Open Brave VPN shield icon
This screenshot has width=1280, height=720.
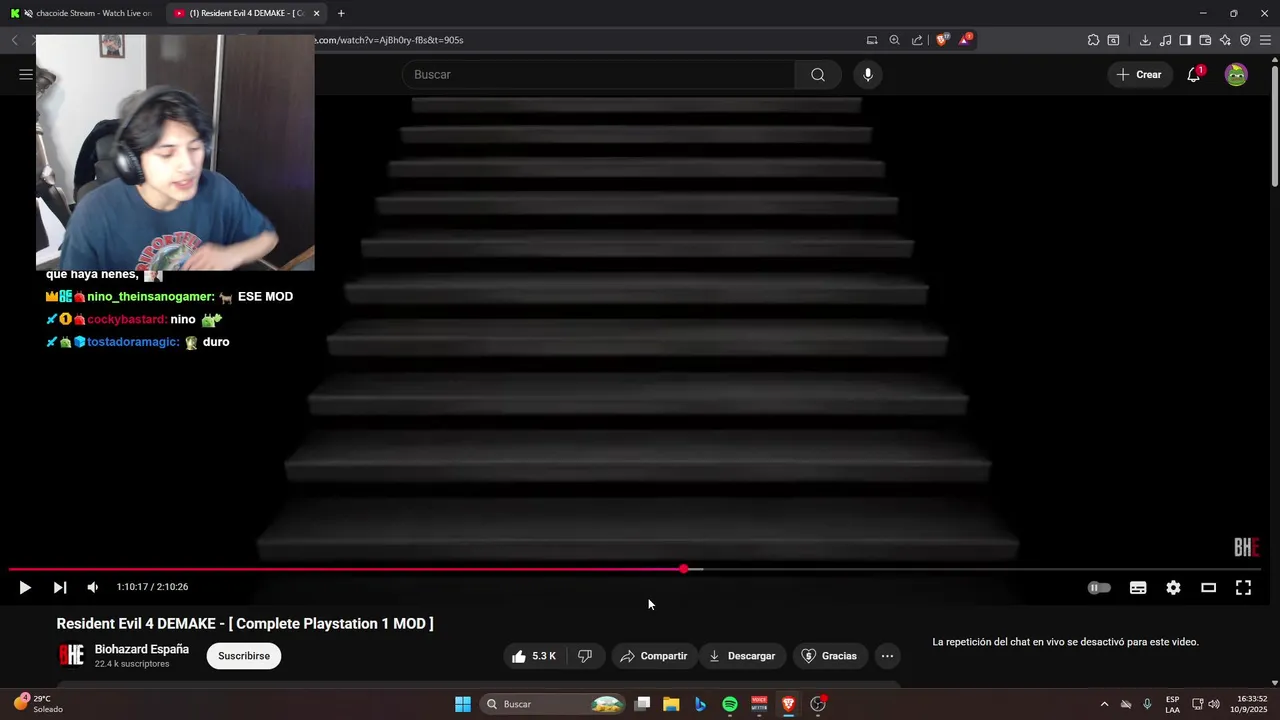coord(1245,40)
